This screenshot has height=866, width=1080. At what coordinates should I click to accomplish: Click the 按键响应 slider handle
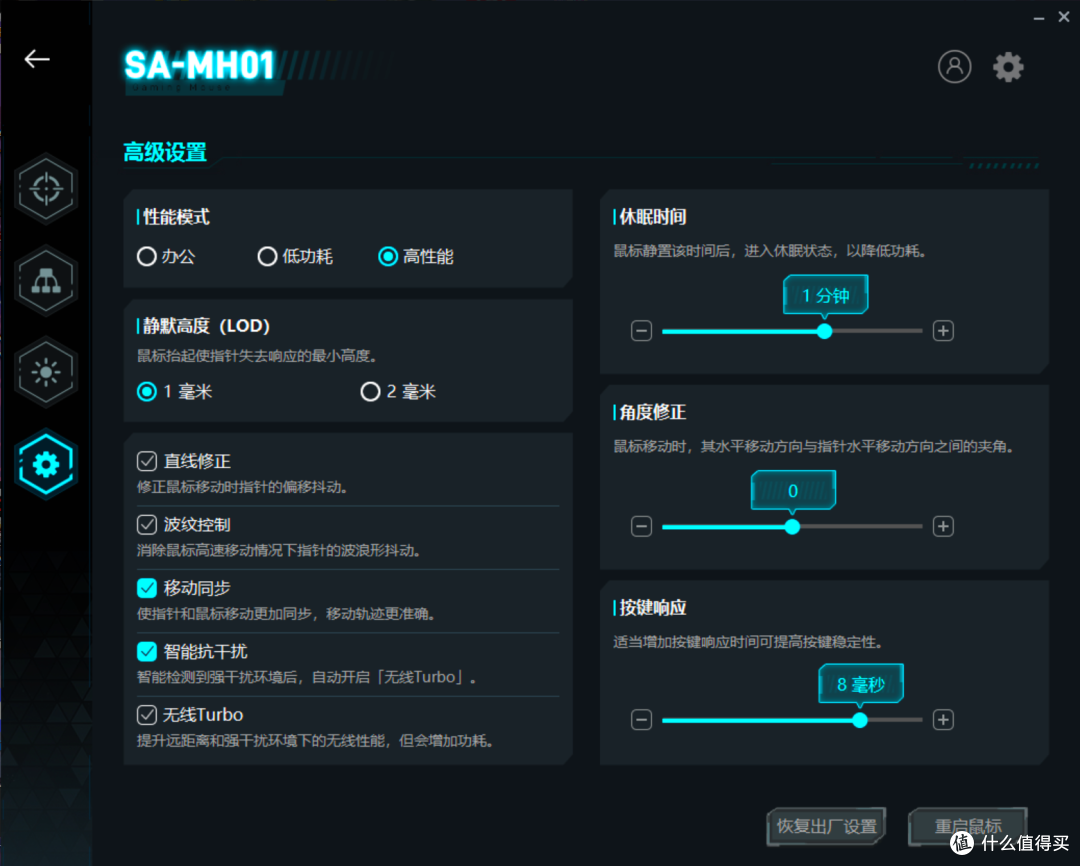click(860, 721)
